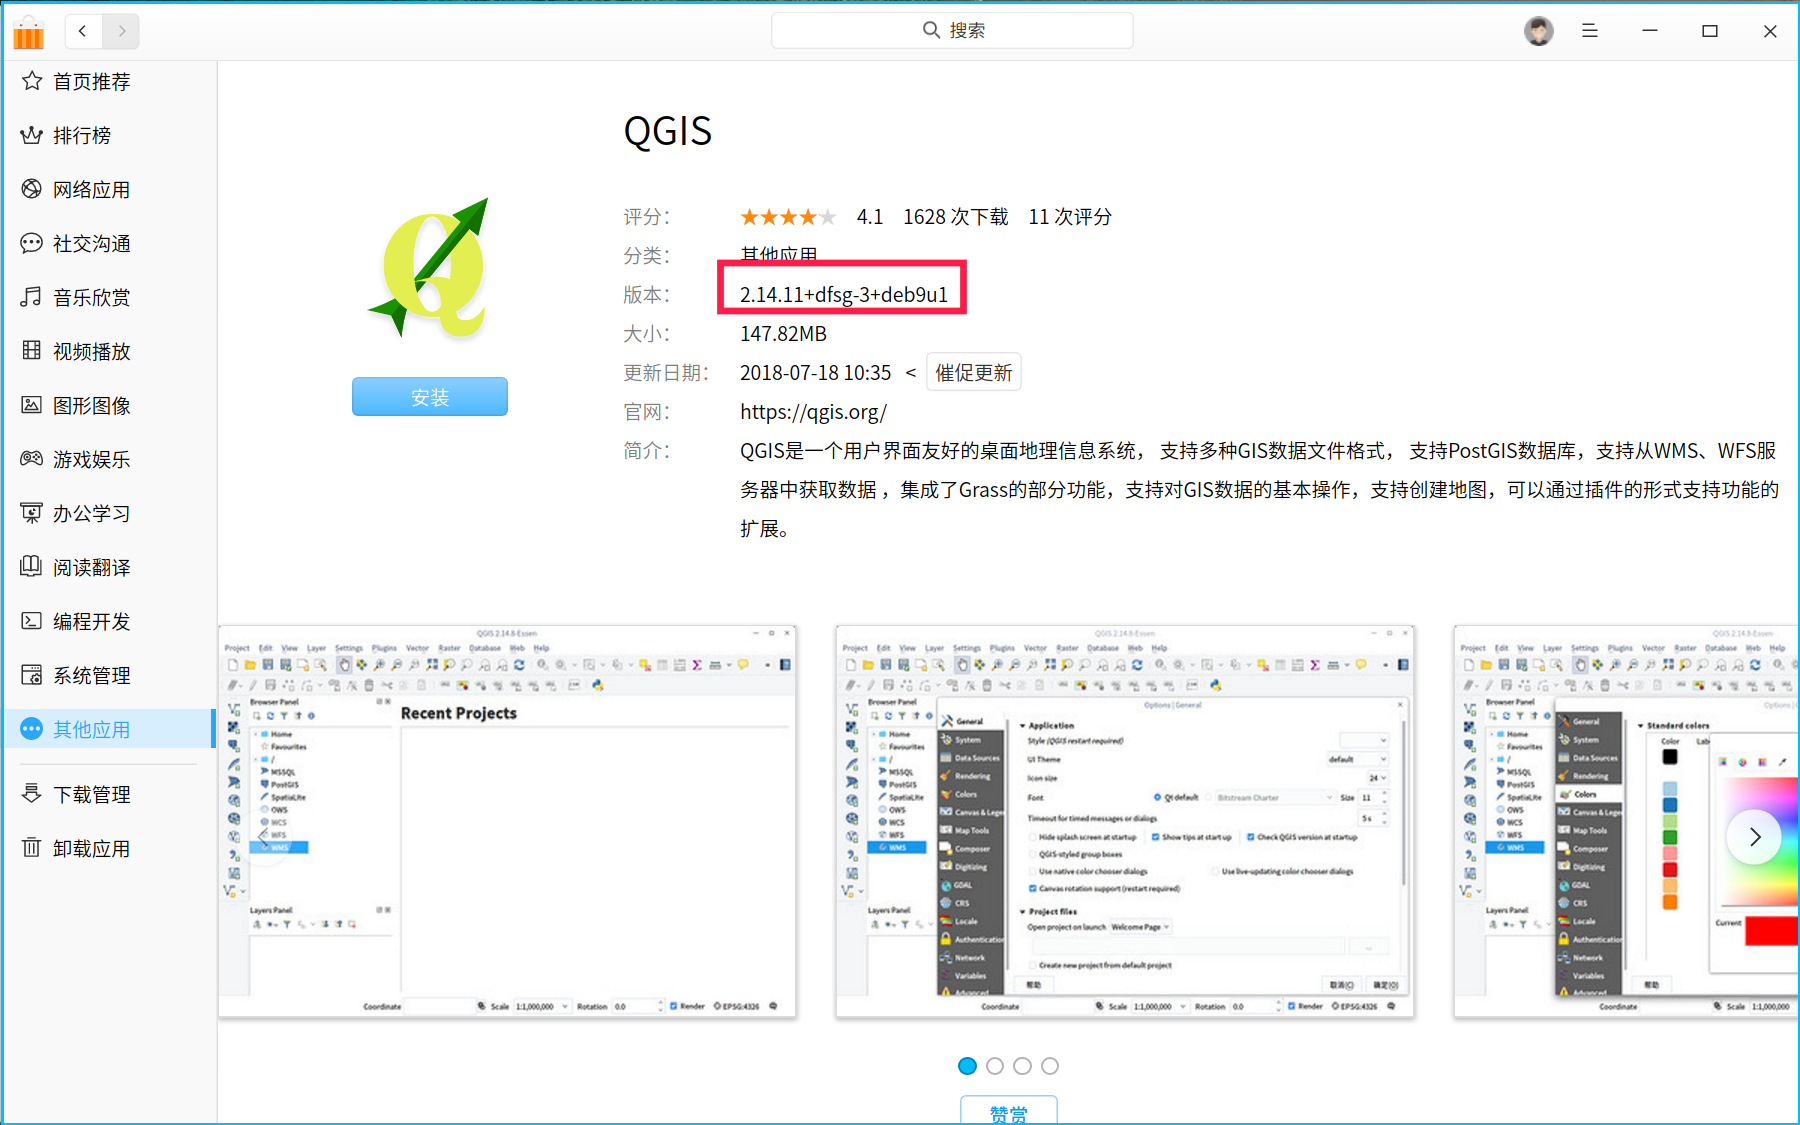This screenshot has width=1800, height=1125.
Task: Select the 系统管理 category icon
Action: coord(31,675)
